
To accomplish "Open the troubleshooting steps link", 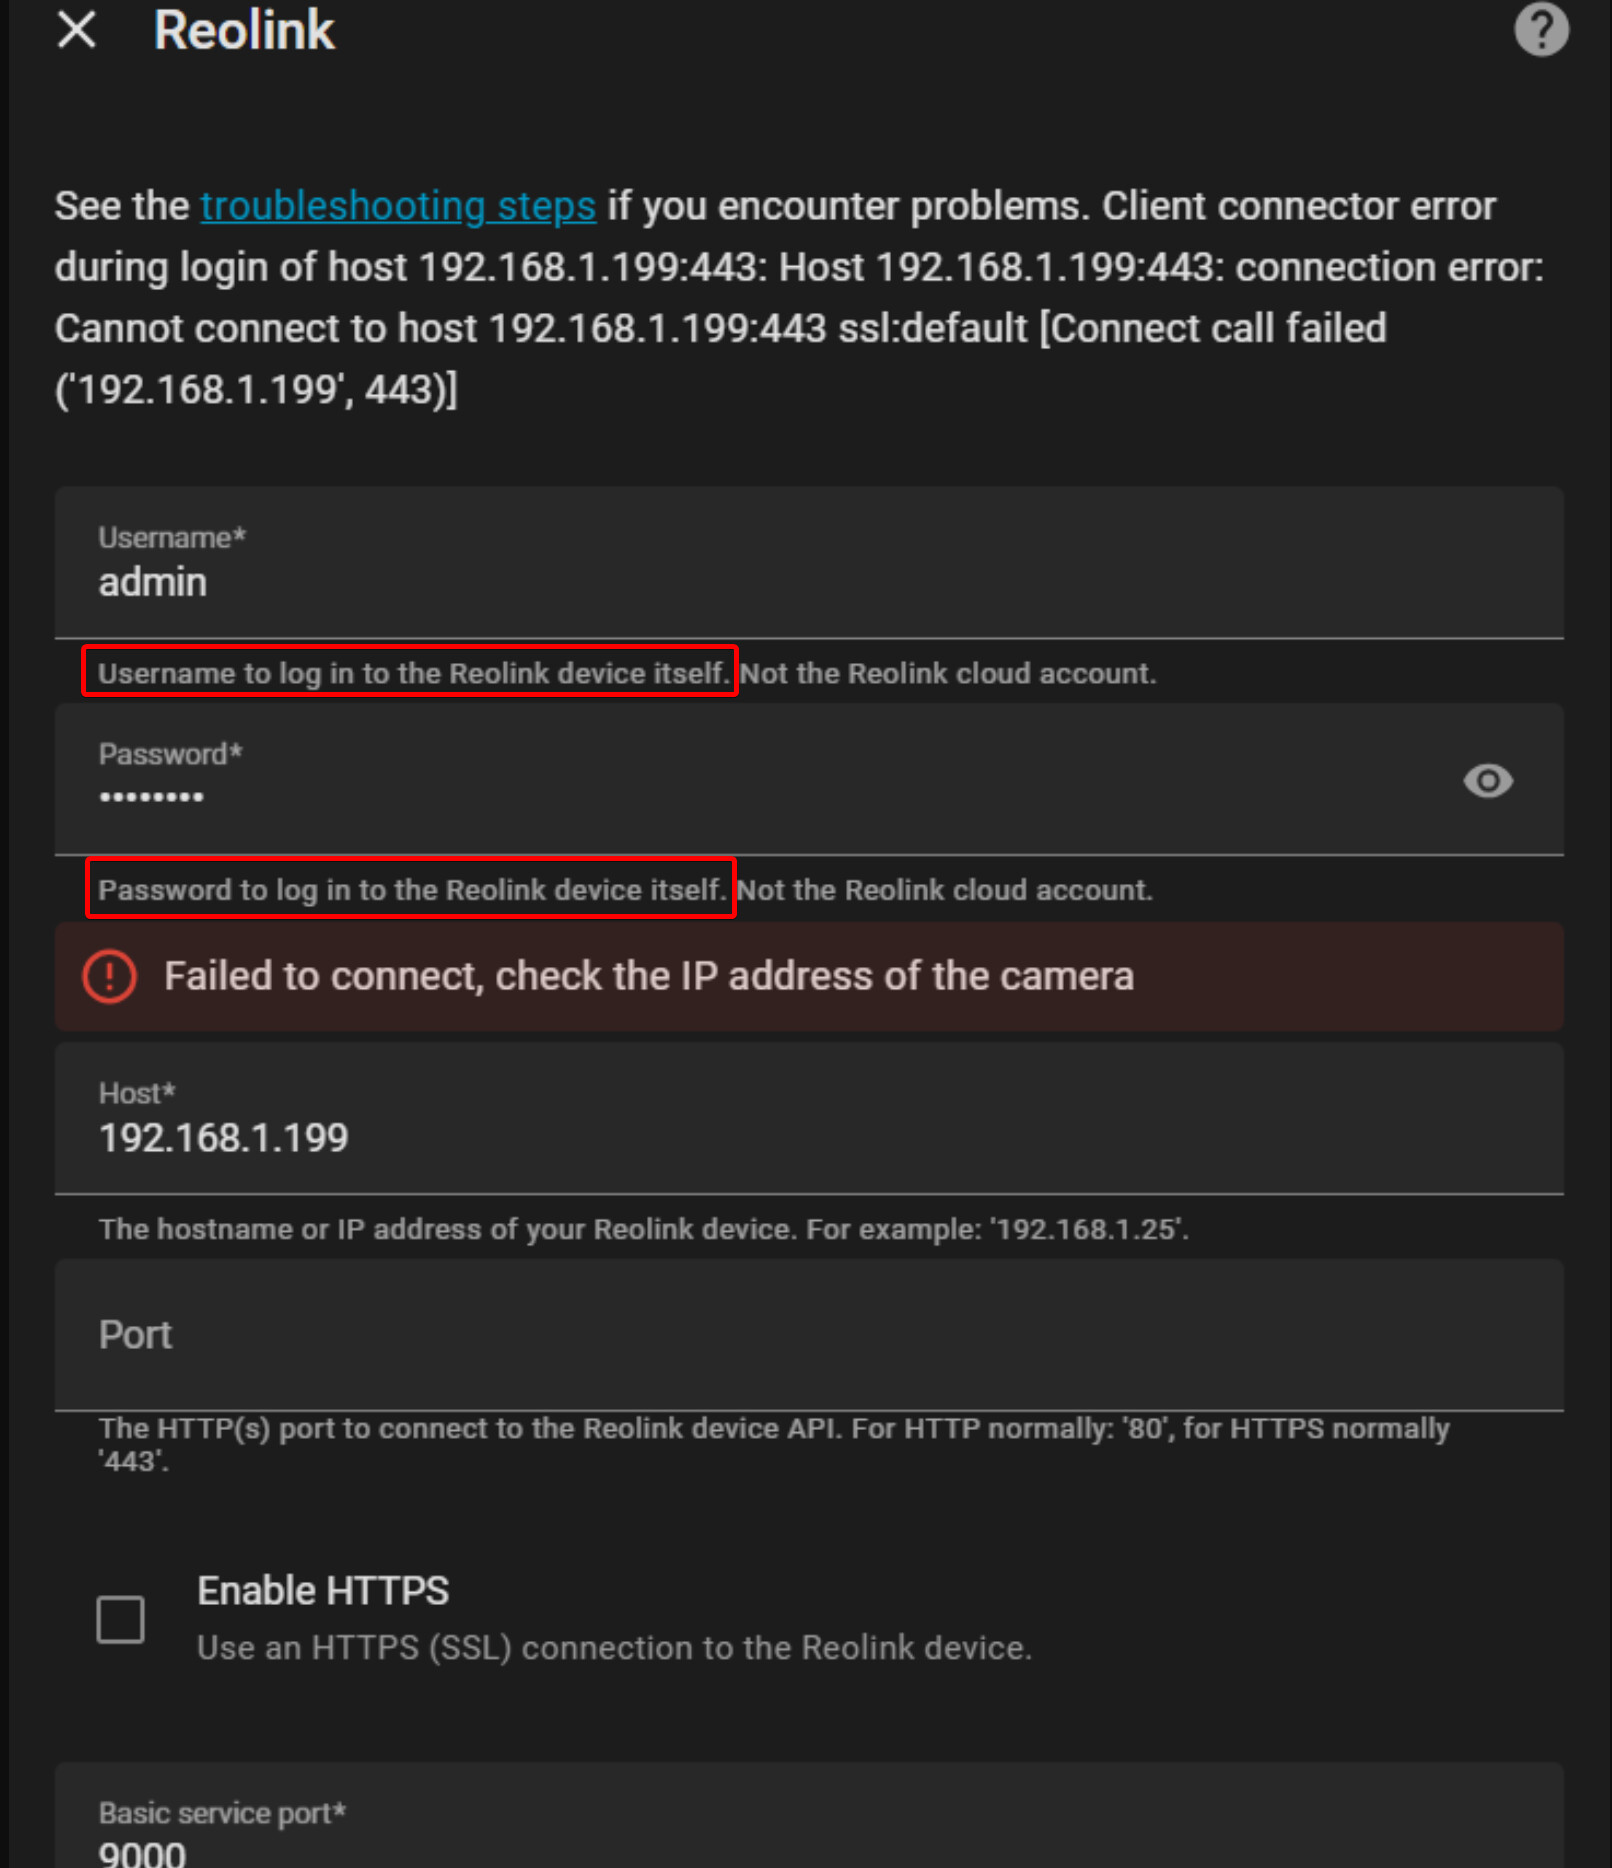I will 398,206.
